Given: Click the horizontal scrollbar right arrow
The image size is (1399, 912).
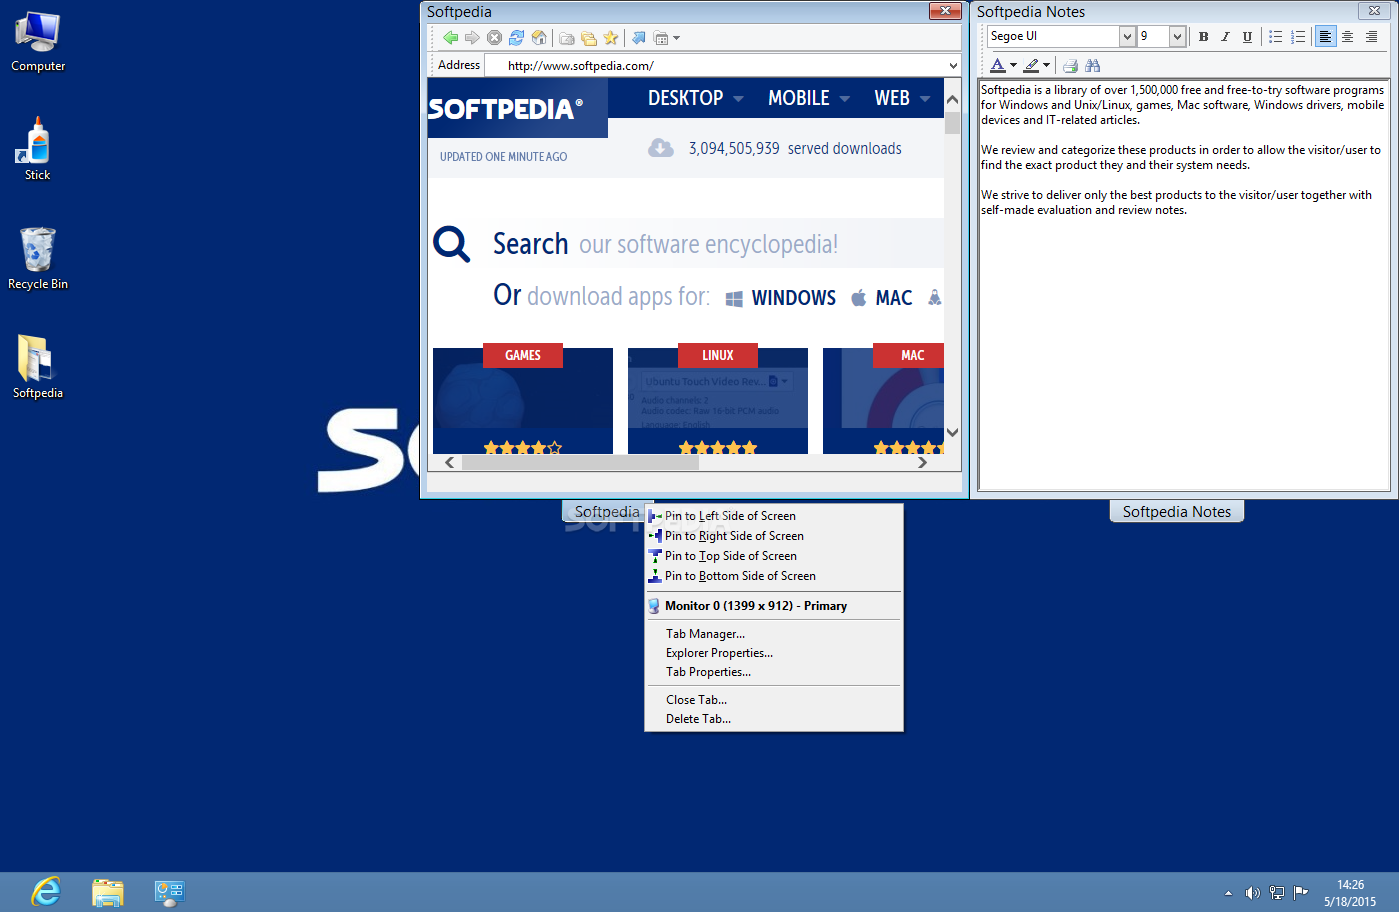Looking at the screenshot, I should point(922,462).
